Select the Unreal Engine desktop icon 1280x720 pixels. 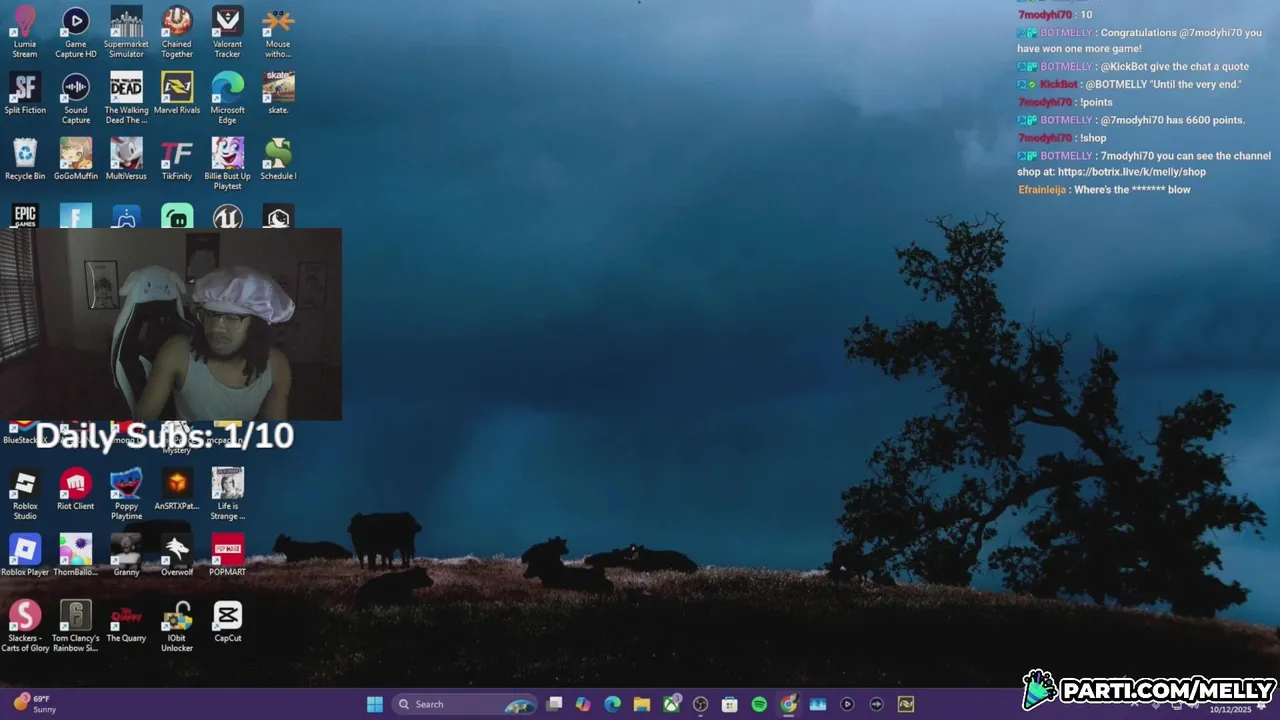click(x=227, y=216)
